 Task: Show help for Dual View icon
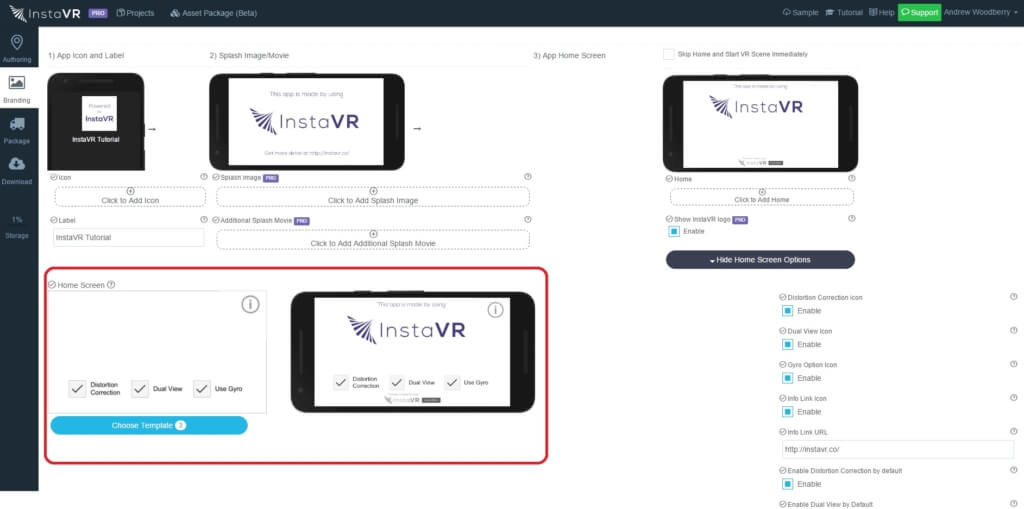(1014, 331)
